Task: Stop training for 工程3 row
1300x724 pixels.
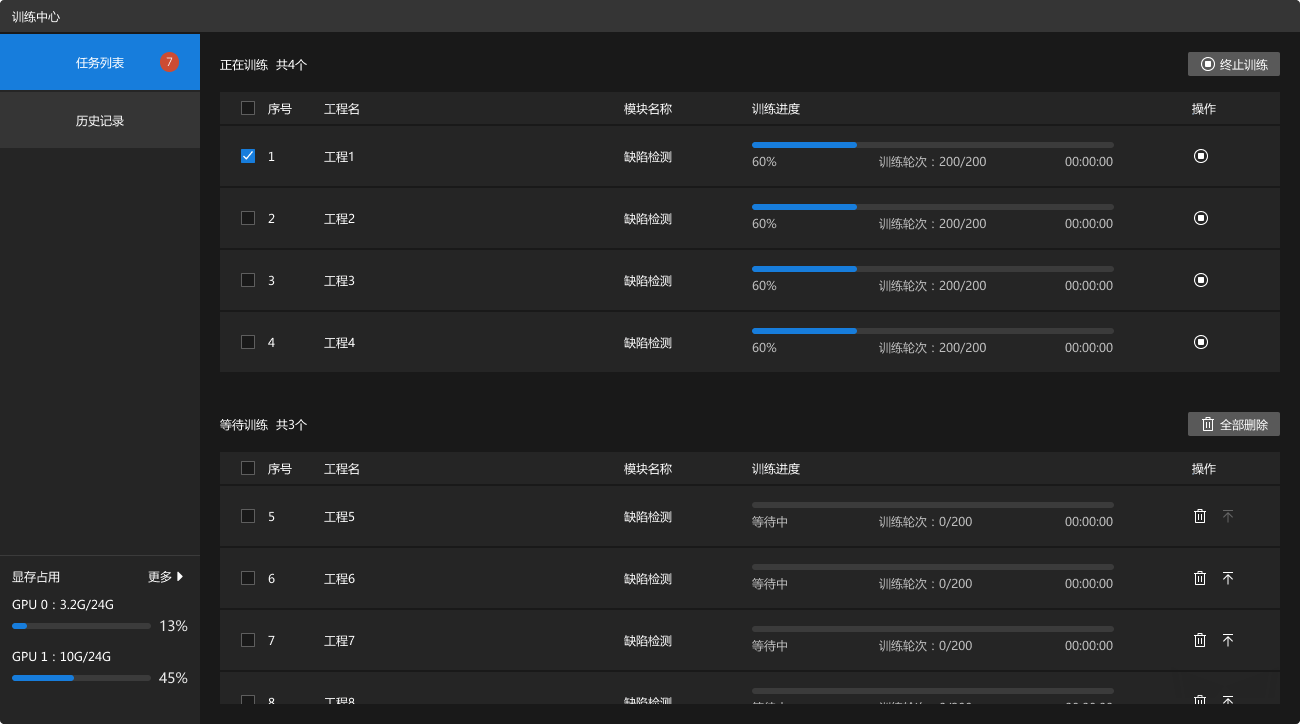Action: pyautogui.click(x=1201, y=280)
